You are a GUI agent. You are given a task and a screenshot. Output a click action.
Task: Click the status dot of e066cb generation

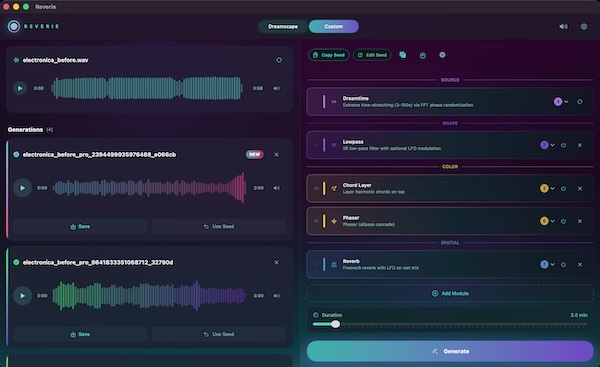[x=16, y=155]
